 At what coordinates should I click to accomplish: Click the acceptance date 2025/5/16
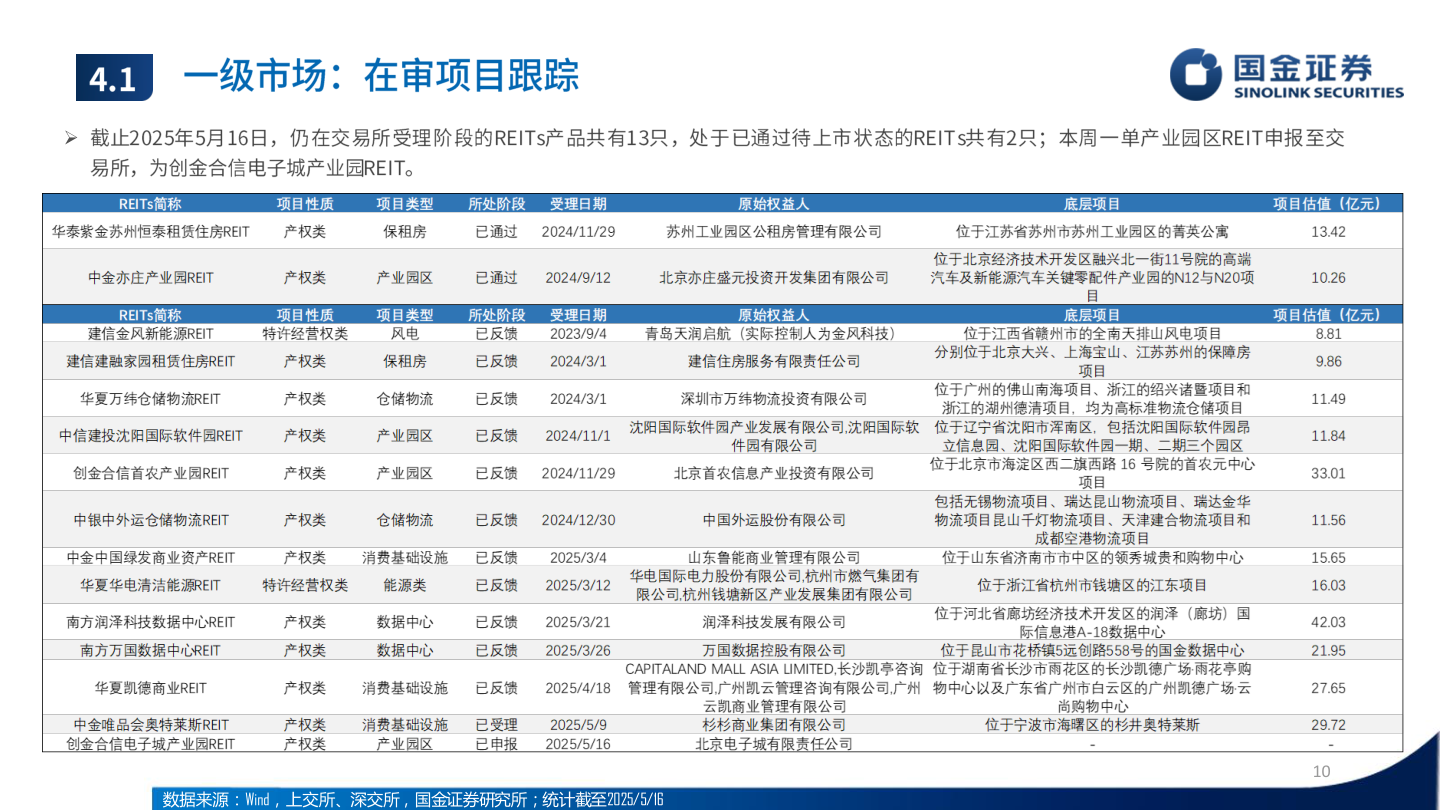(x=578, y=744)
